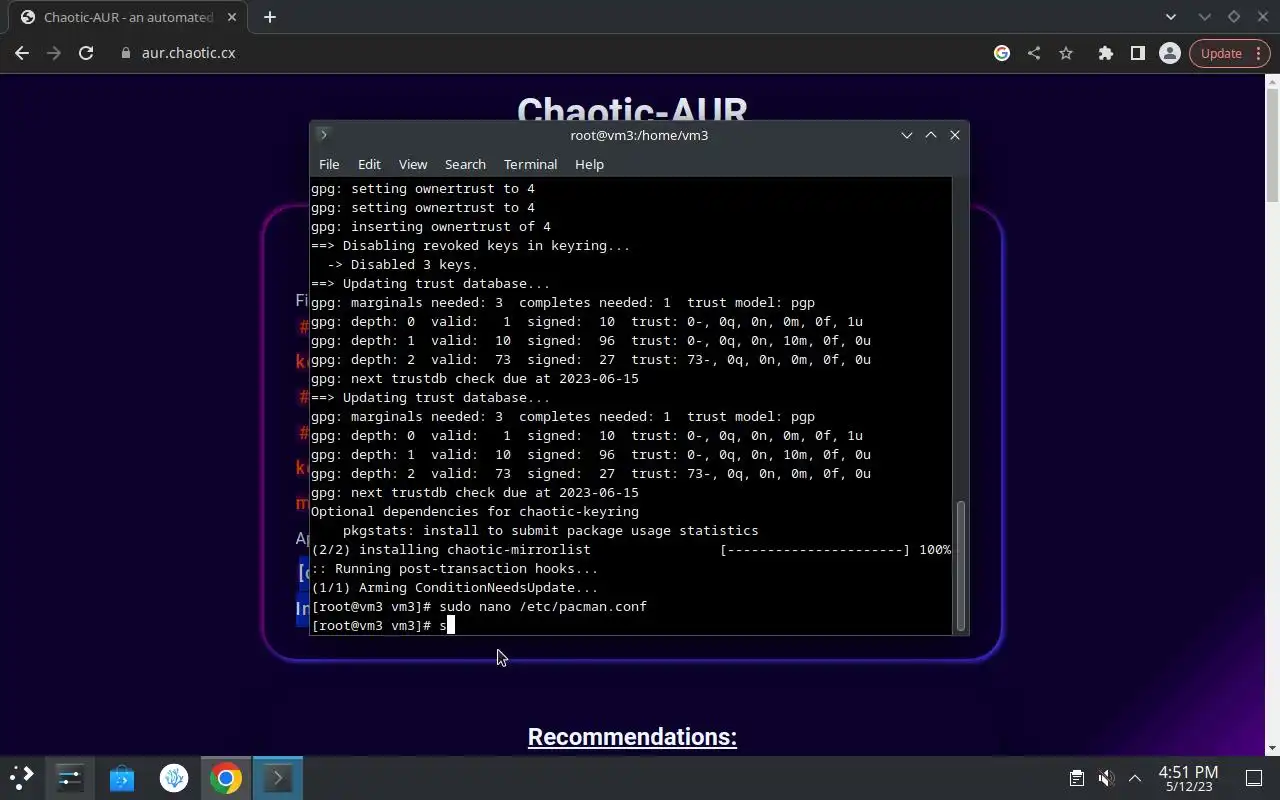
Task: Click the terminal prompt cursor line
Action: [x=383, y=626]
